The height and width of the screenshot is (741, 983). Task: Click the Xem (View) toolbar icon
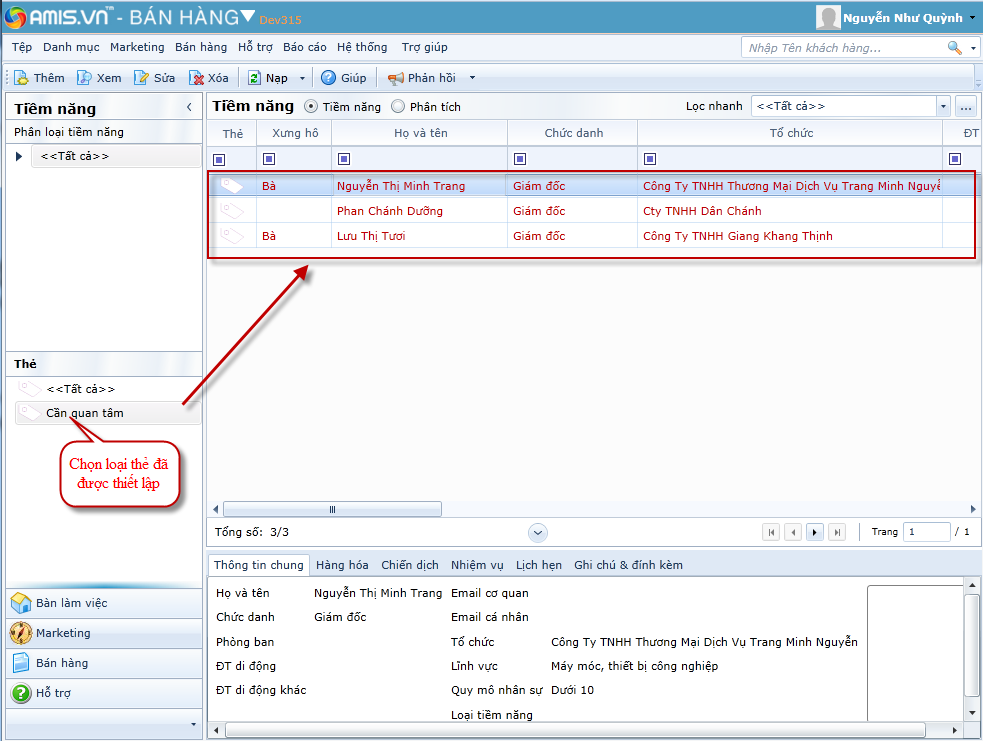(x=85, y=78)
